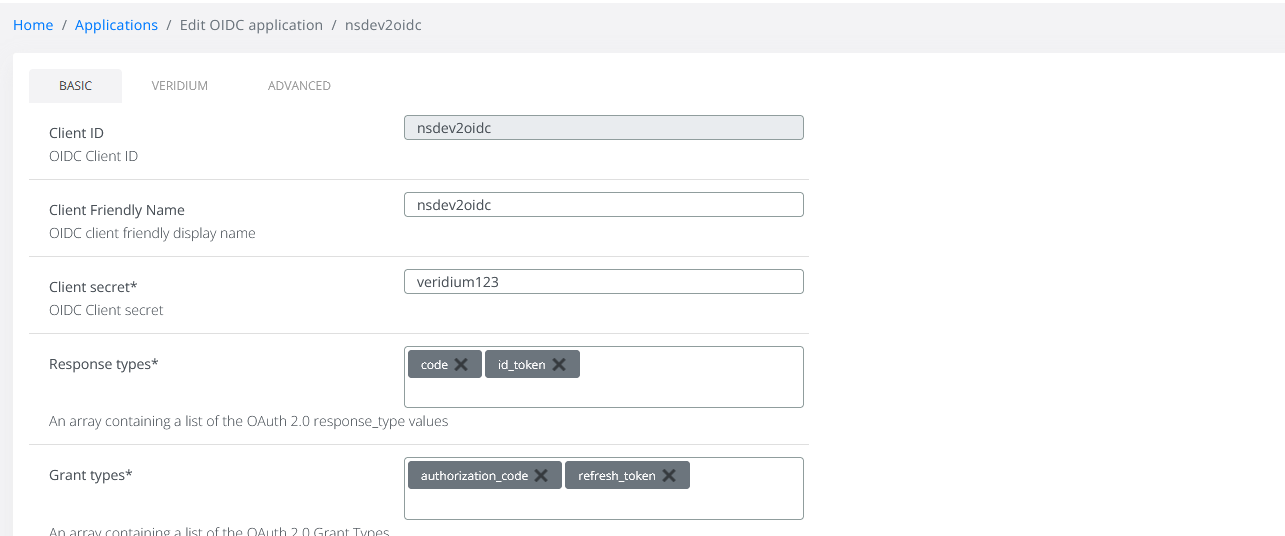The image size is (1285, 536).
Task: Remove the code response type tag
Action: 461,365
